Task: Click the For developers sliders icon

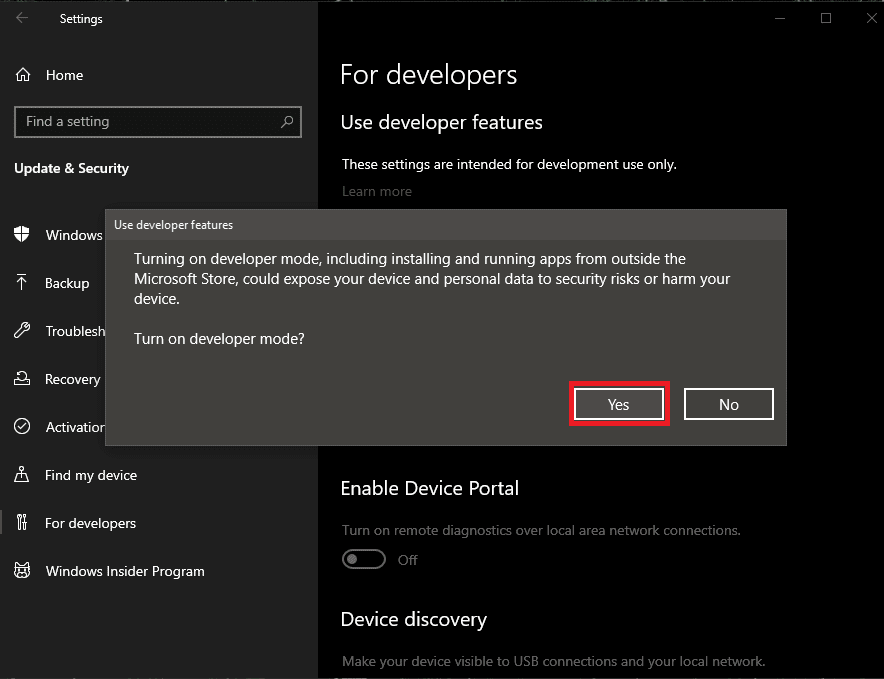Action: click(x=22, y=523)
